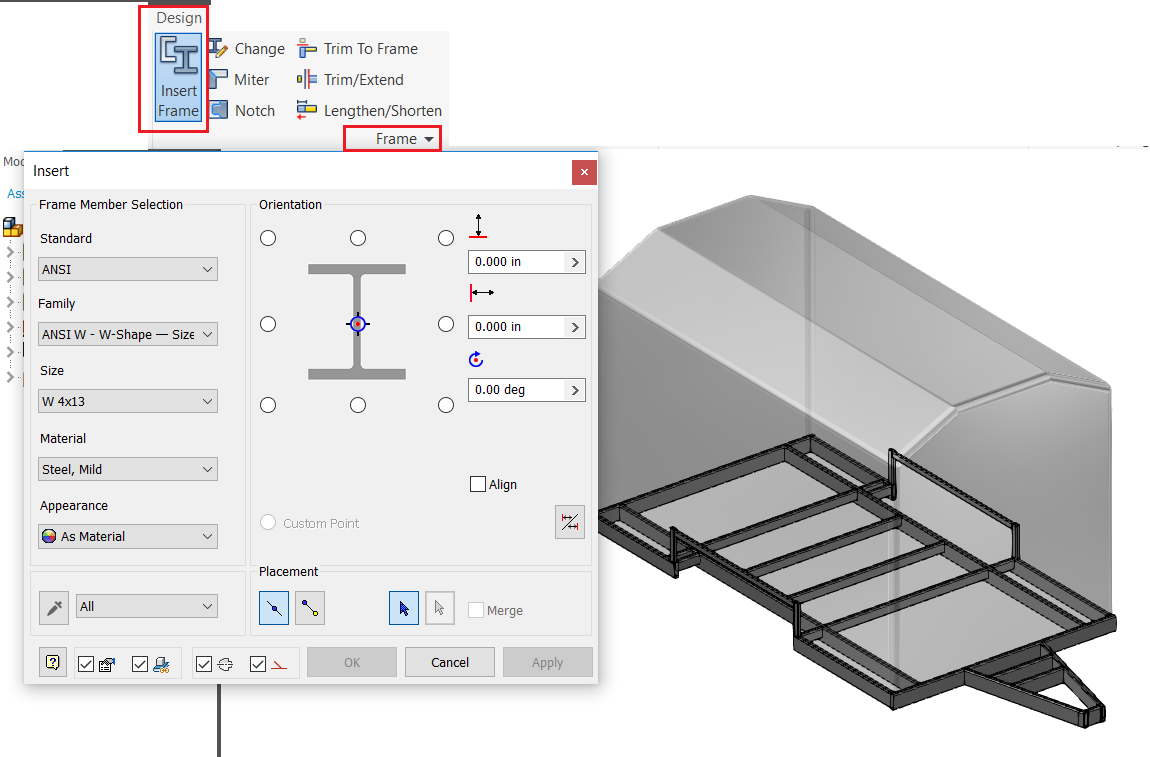This screenshot has width=1150, height=757.
Task: Open the Standard dropdown showing ANSI
Action: pos(127,268)
